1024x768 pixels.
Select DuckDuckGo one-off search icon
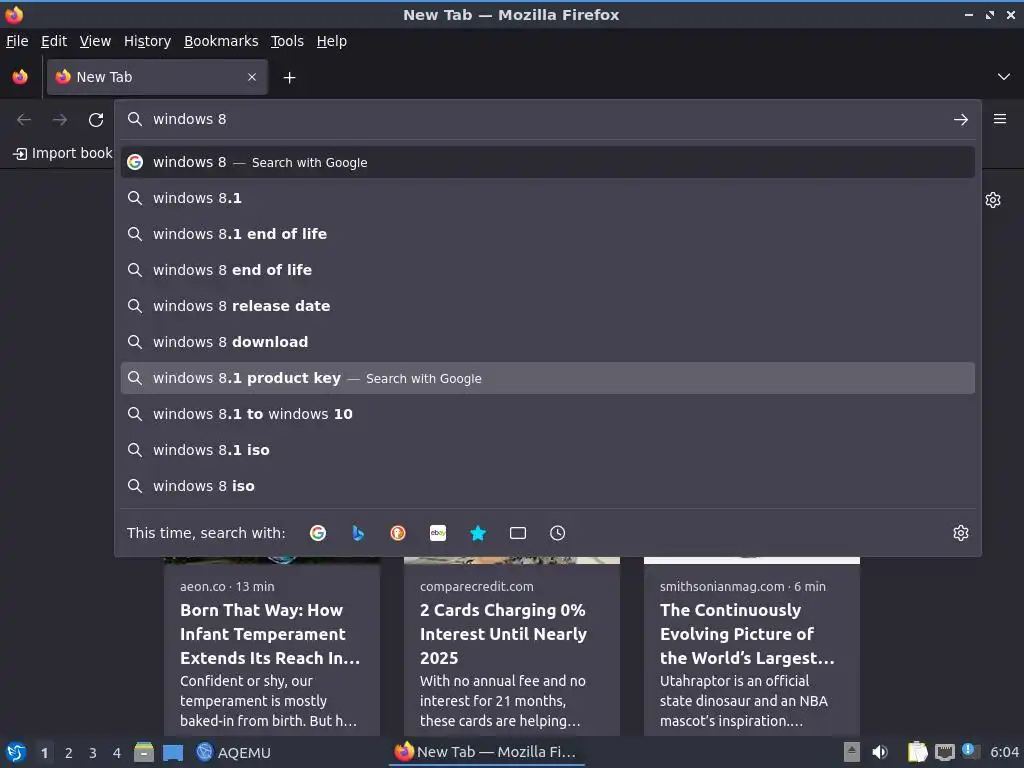[x=398, y=533]
